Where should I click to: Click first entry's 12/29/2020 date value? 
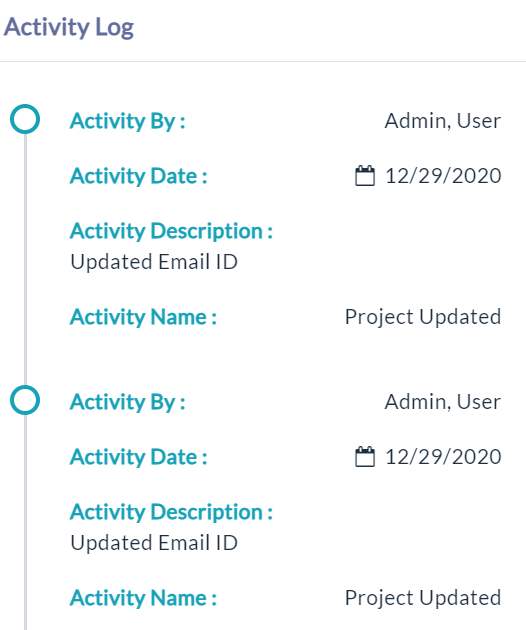443,176
